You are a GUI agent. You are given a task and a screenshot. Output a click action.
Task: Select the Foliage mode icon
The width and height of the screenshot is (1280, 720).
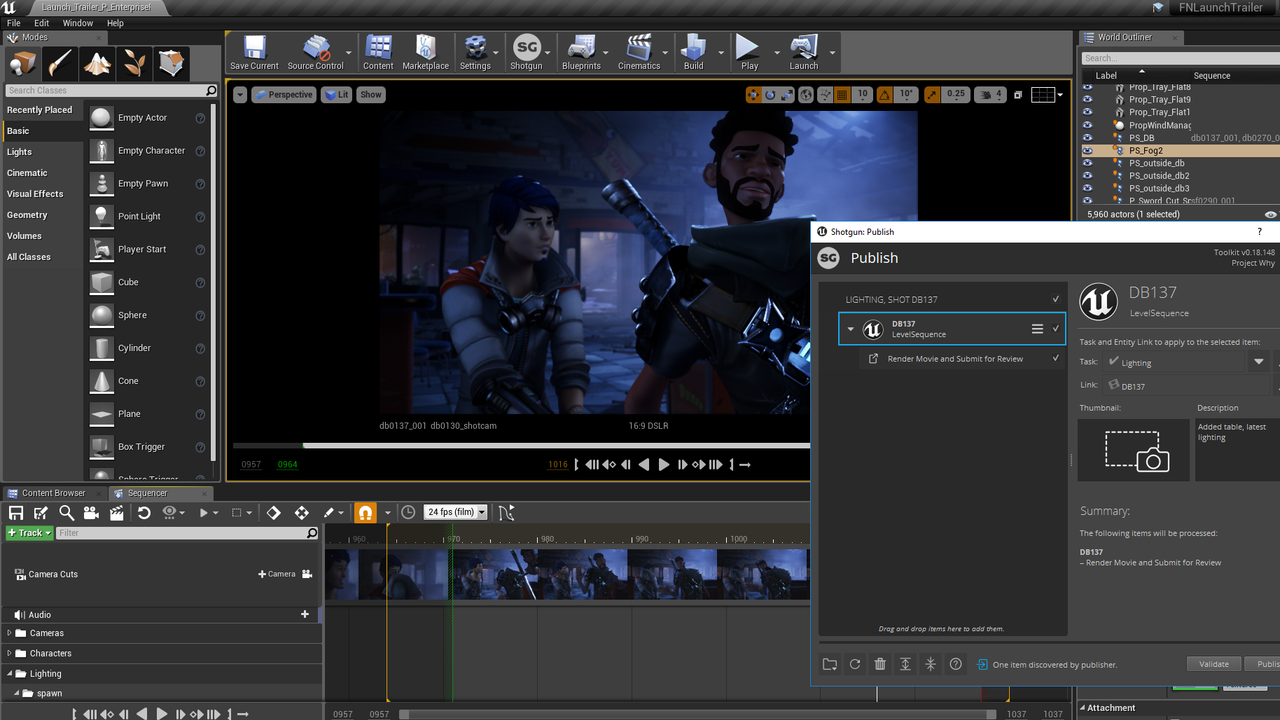click(x=134, y=63)
